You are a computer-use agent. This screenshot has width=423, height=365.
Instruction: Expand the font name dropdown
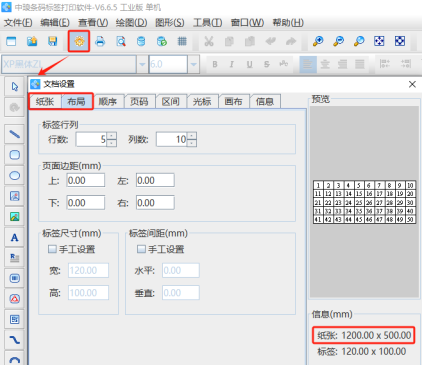142,64
